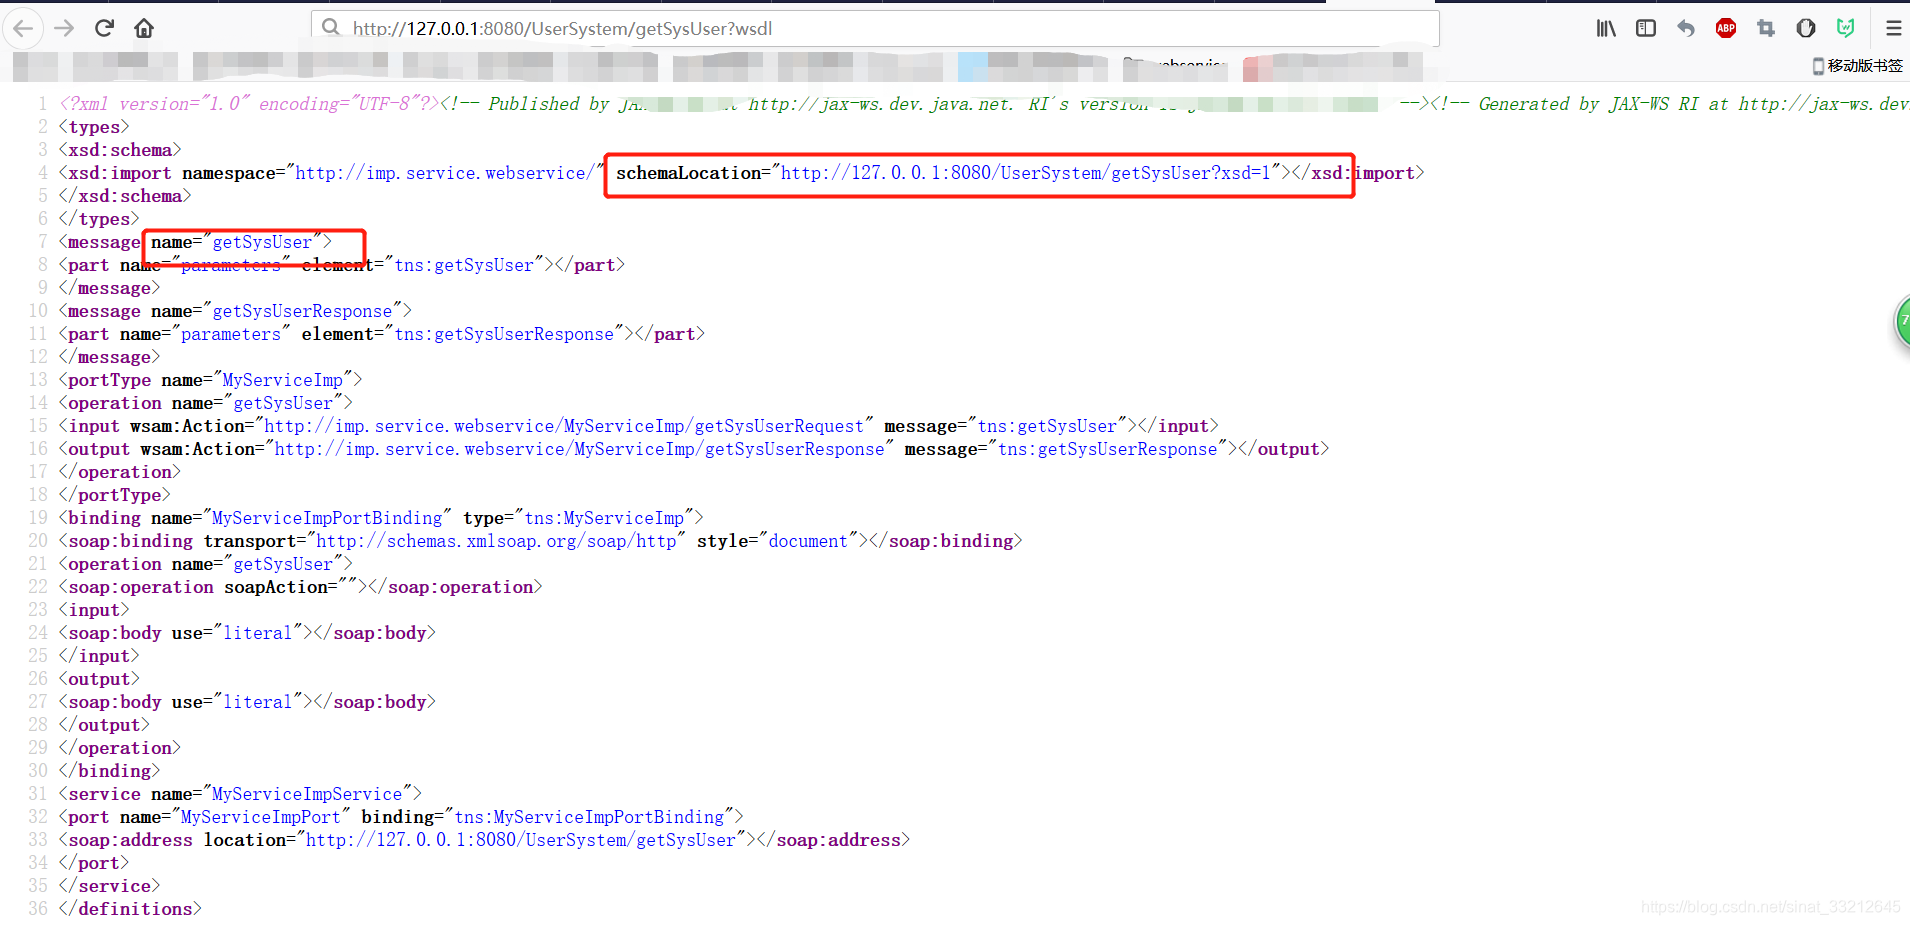This screenshot has width=1910, height=925.
Task: Click the search magnifier in the address bar
Action: click(x=331, y=28)
